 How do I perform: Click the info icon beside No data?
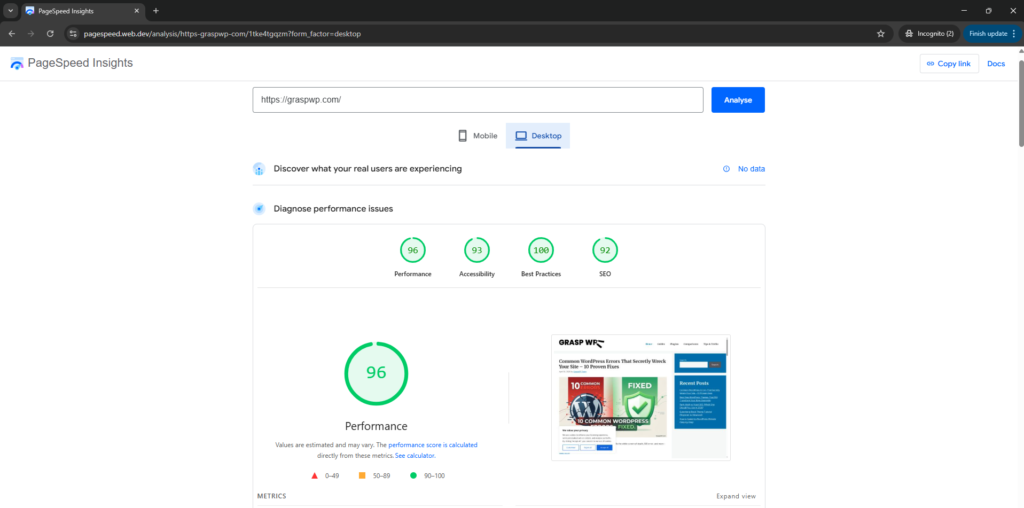coord(726,168)
